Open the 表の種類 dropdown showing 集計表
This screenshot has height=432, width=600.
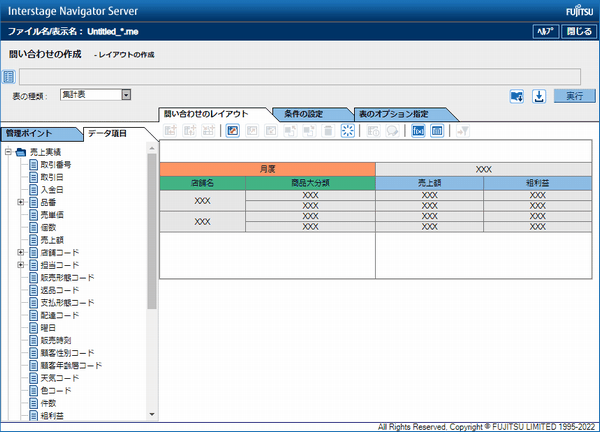[x=95, y=95]
